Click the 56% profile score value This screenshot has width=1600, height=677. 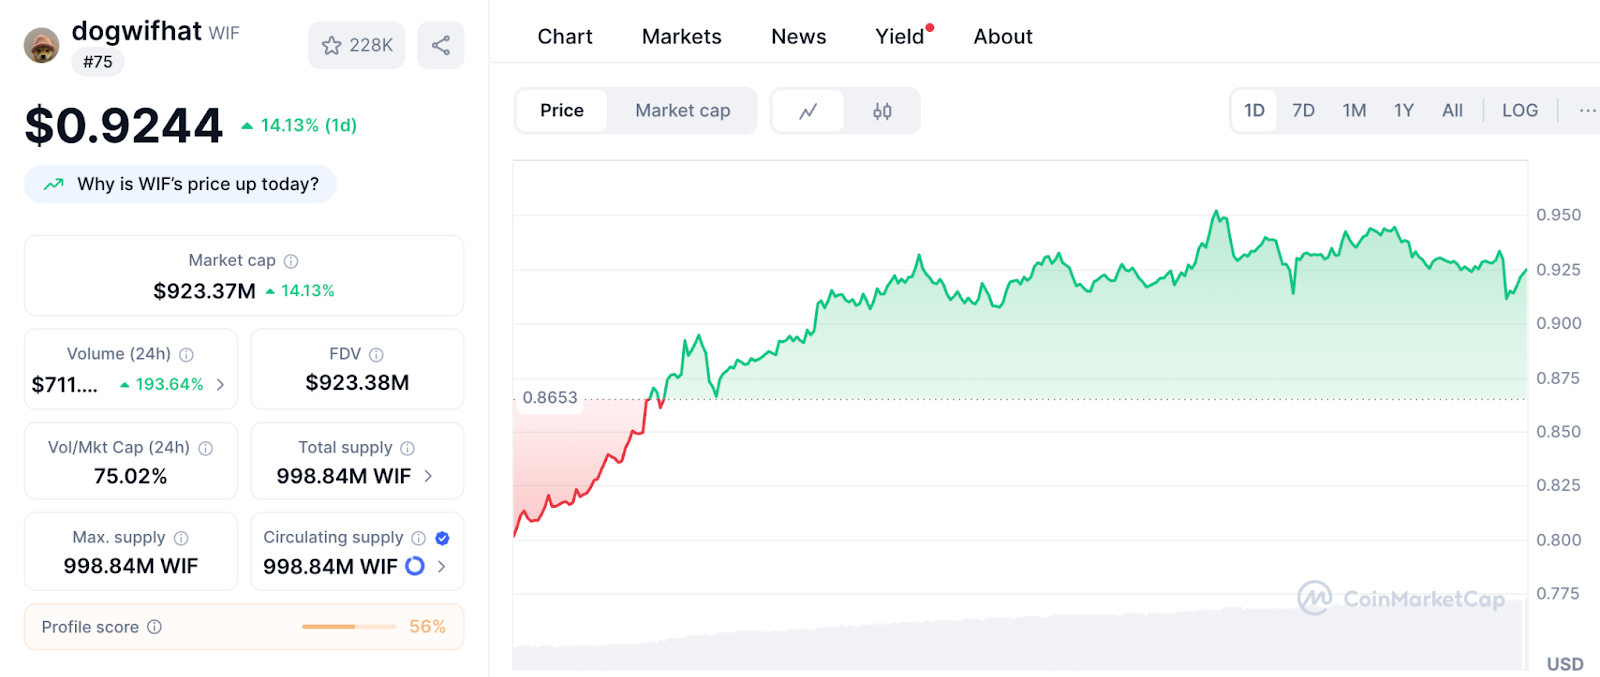[427, 627]
